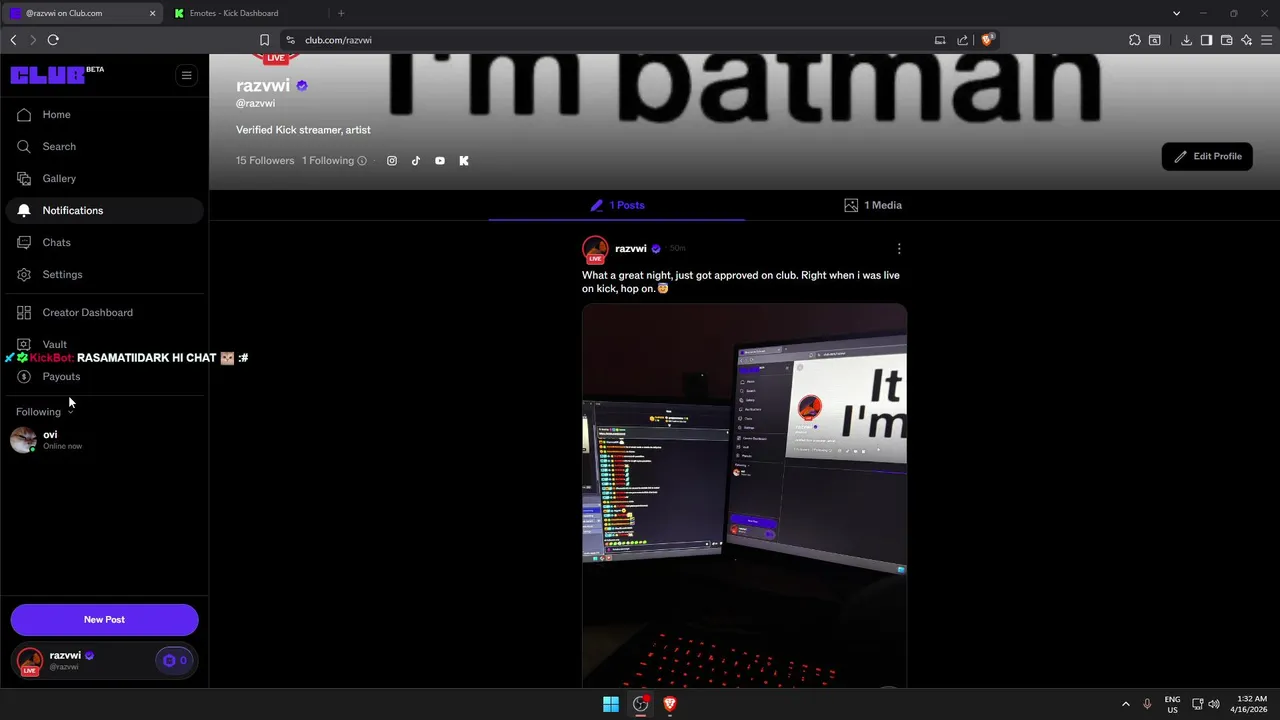Open Notifications in the sidebar

[104, 211]
